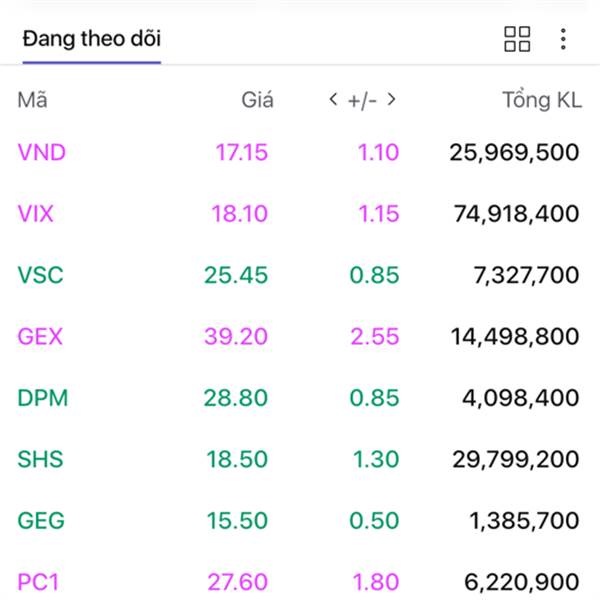Sort by the Mã column header
The height and width of the screenshot is (600, 600).
point(32,100)
